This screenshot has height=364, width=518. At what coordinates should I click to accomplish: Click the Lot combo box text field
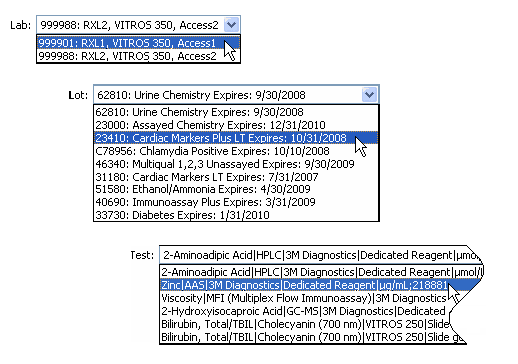(x=228, y=95)
